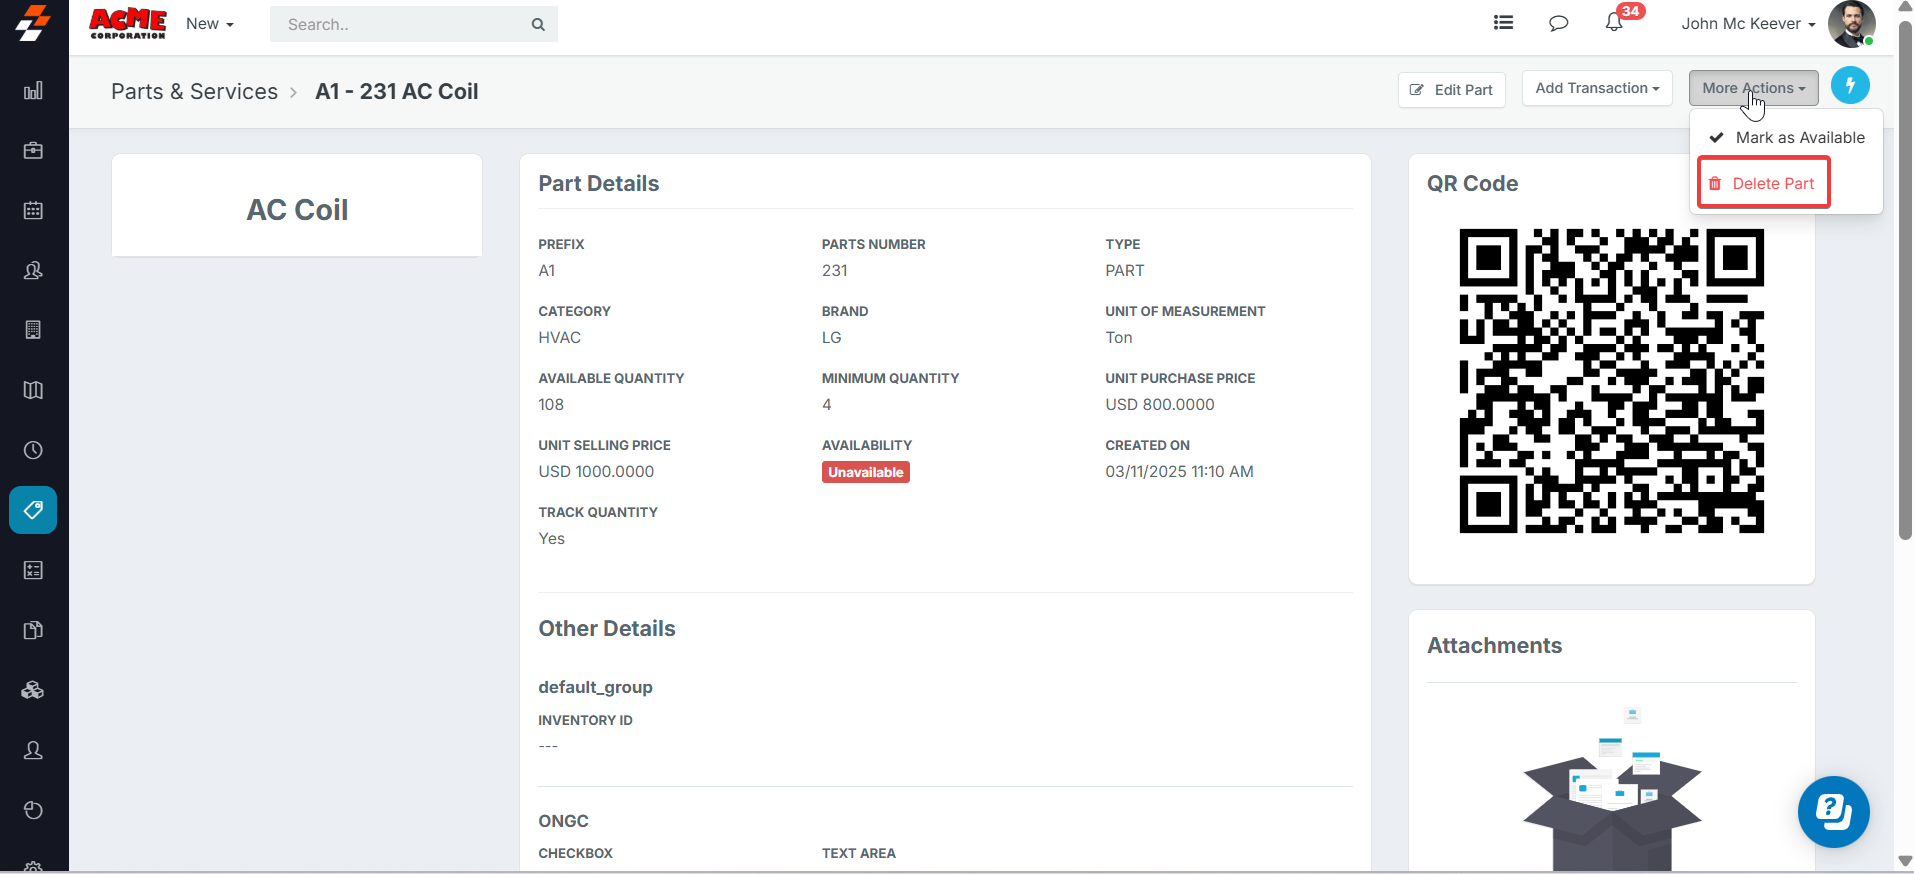Select Mark as Available menu option

(1799, 138)
